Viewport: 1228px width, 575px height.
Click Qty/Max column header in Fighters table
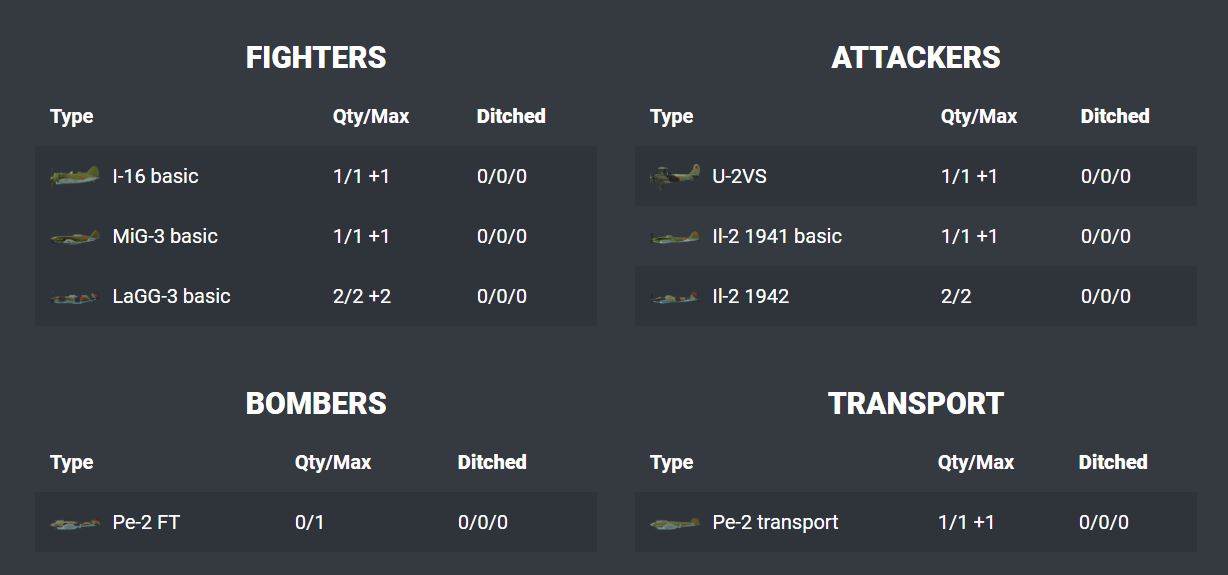[371, 116]
